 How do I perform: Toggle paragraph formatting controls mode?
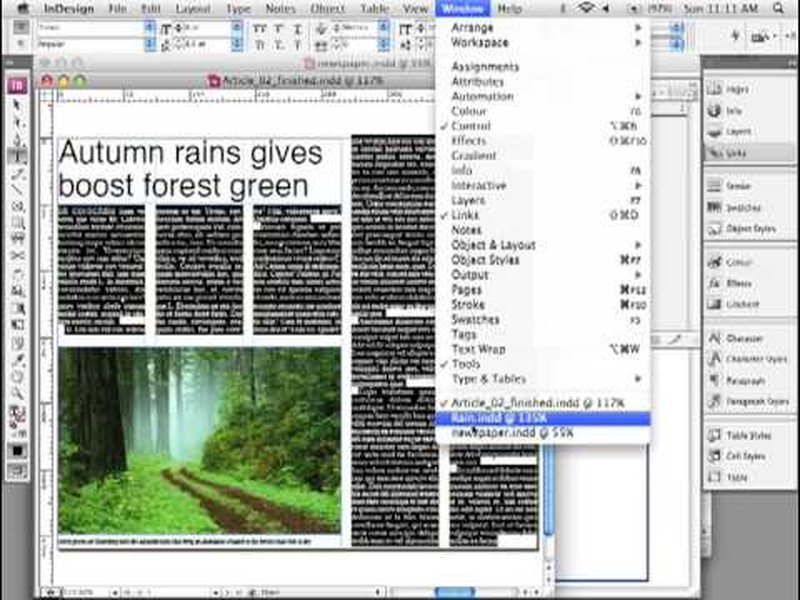click(x=20, y=44)
